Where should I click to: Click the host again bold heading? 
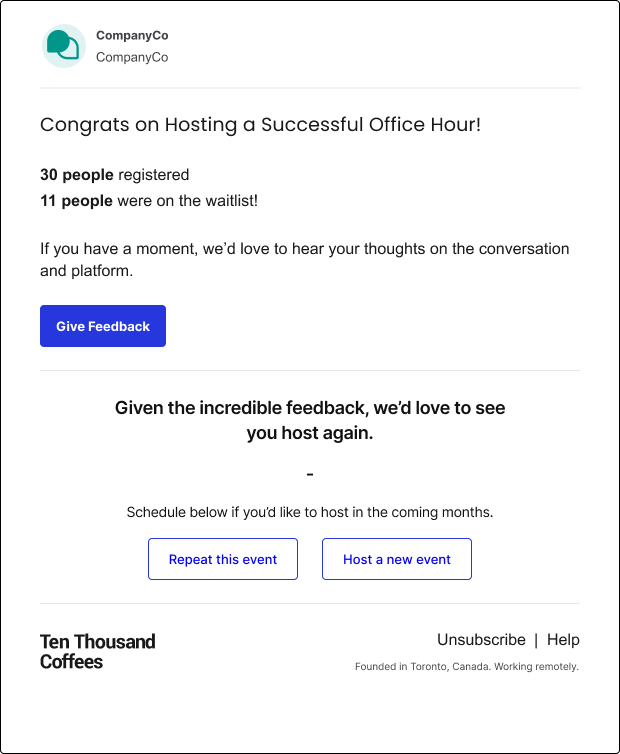coord(310,420)
